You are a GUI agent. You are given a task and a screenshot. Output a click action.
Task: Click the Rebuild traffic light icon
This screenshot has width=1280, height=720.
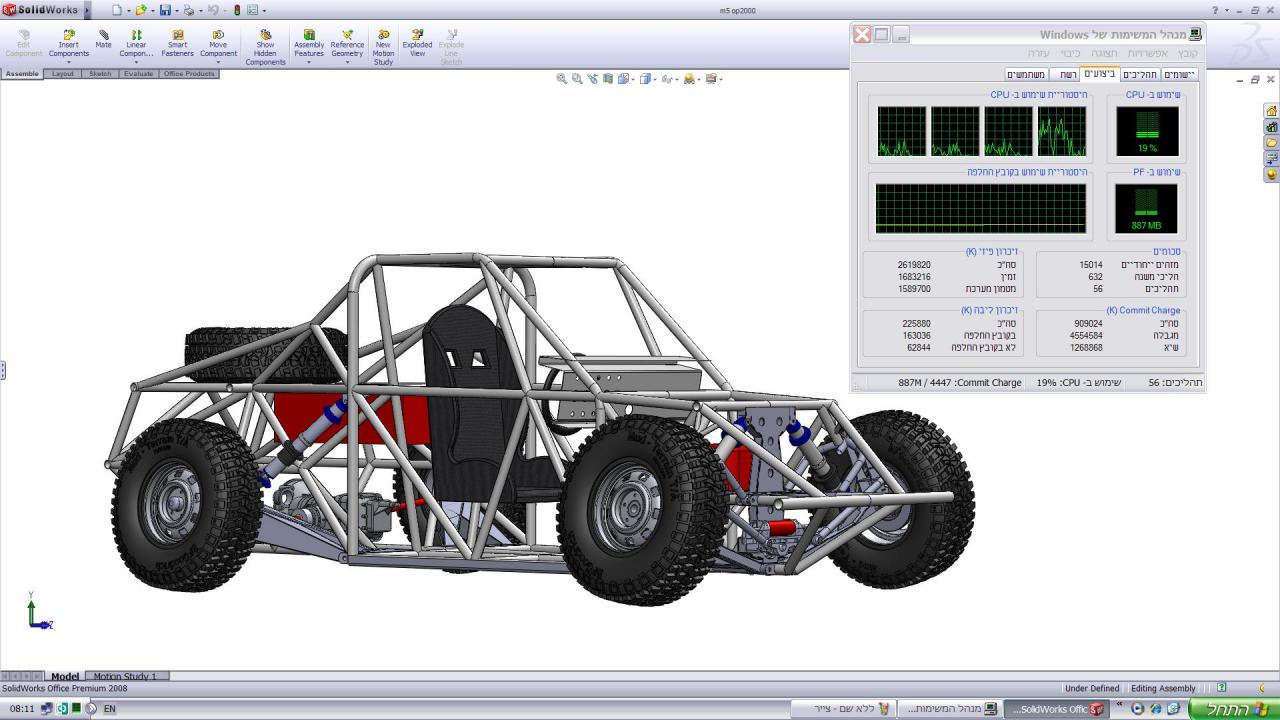pyautogui.click(x=237, y=10)
